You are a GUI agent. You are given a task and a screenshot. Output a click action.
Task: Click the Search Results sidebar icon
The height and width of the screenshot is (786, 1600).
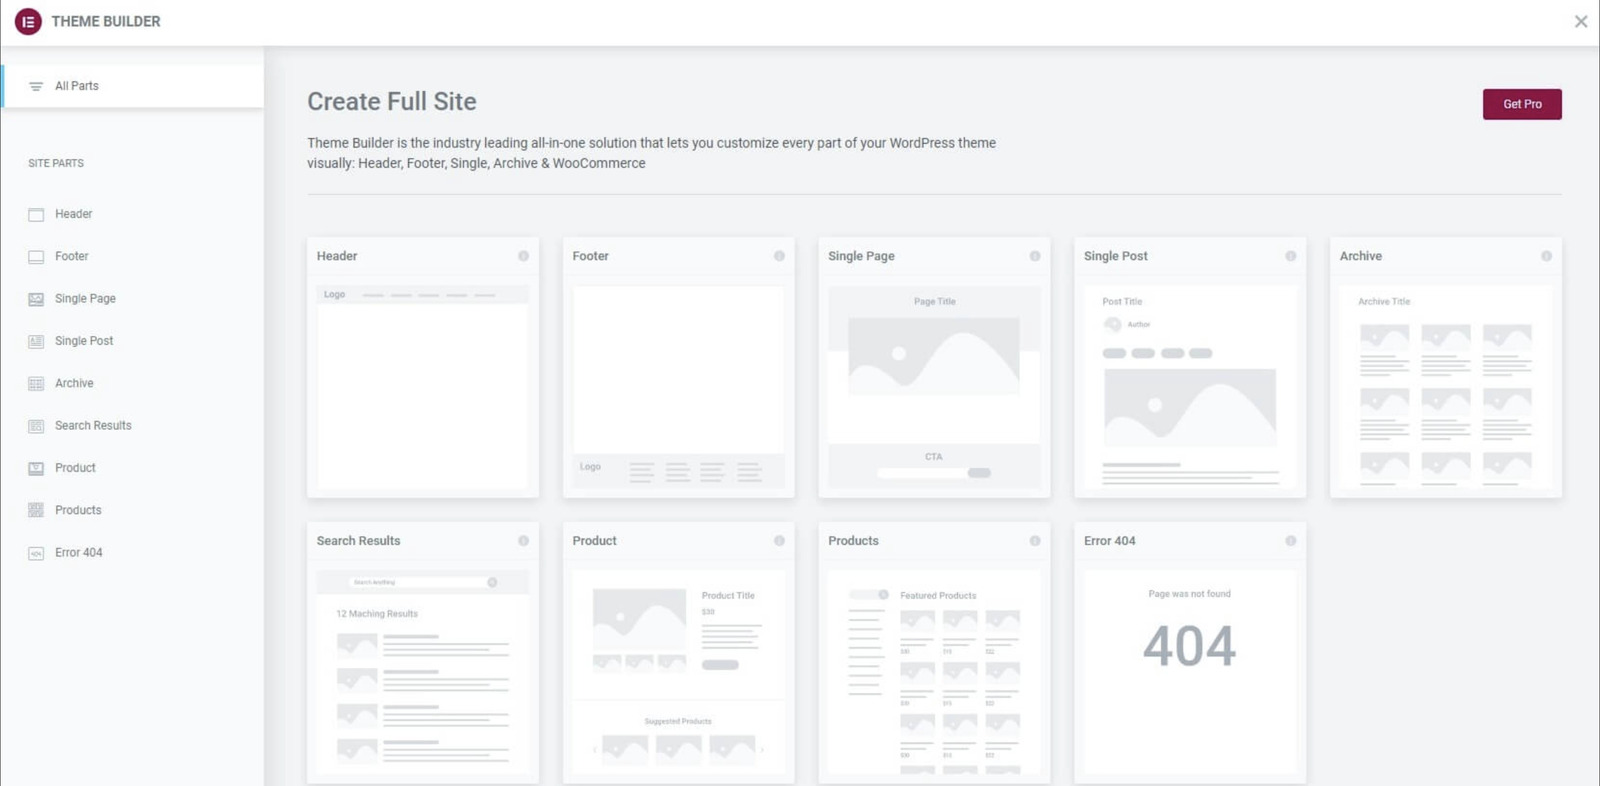click(x=36, y=426)
